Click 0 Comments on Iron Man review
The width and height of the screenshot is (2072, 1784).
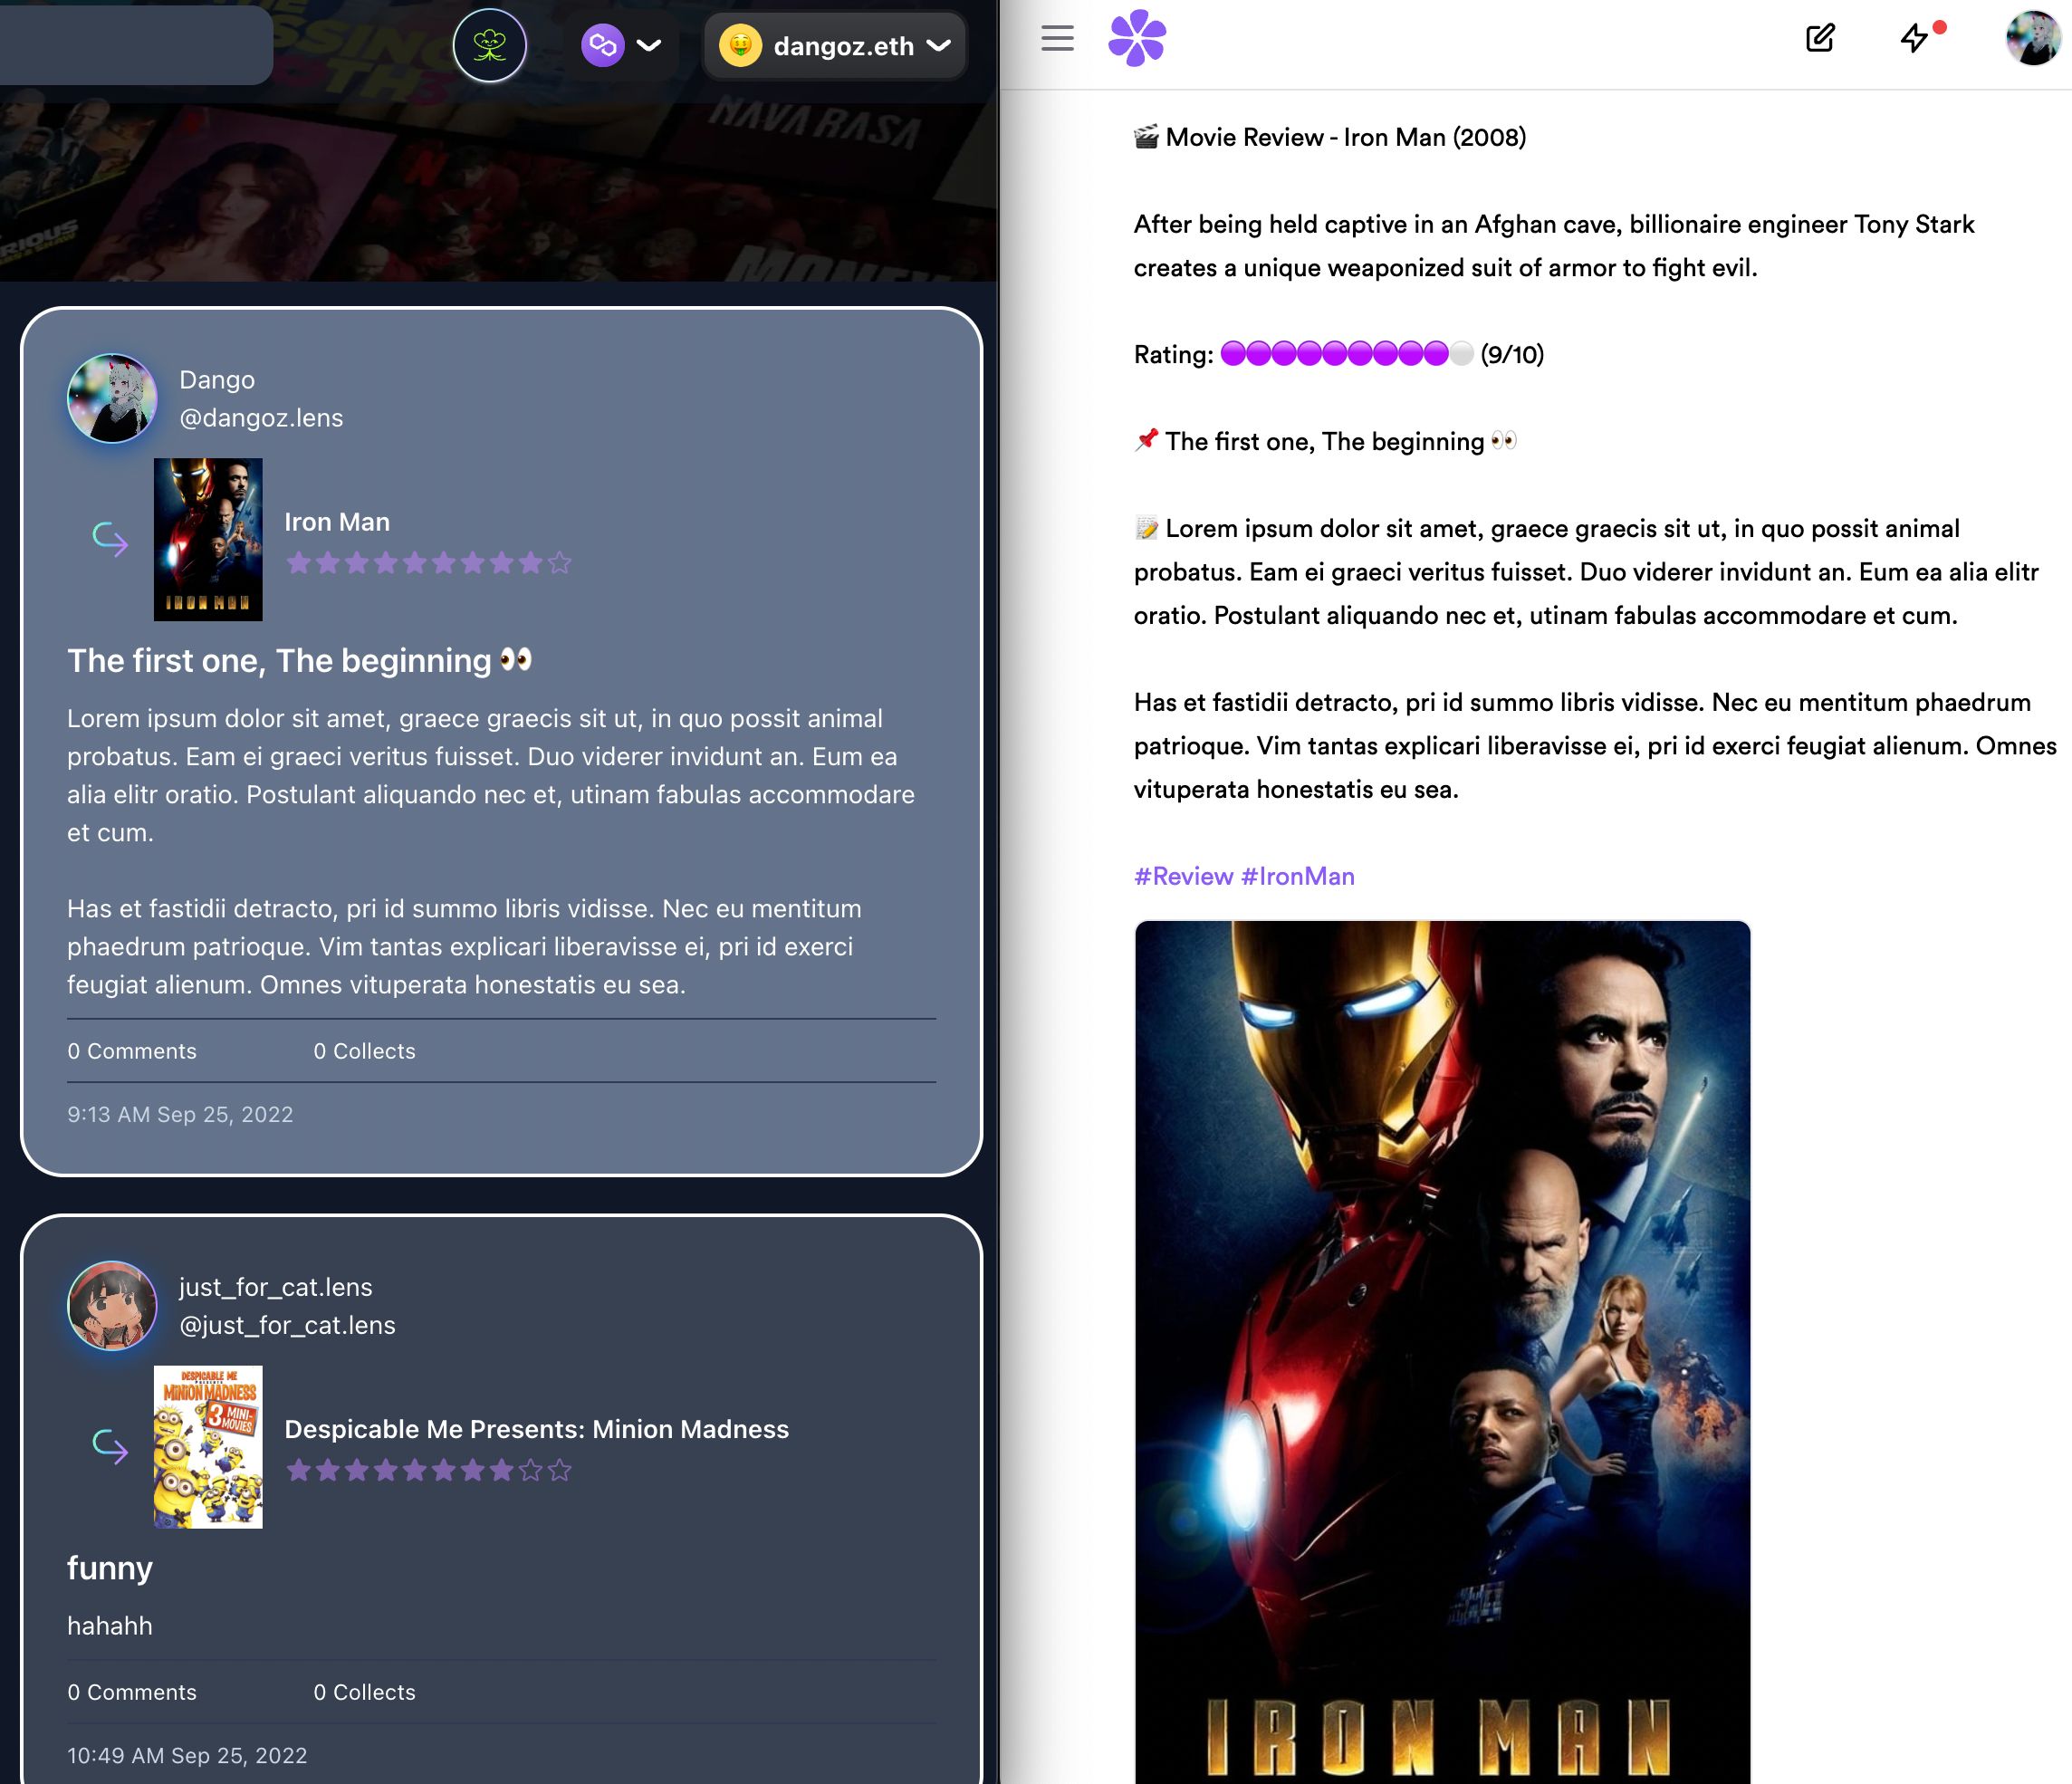coord(132,1051)
